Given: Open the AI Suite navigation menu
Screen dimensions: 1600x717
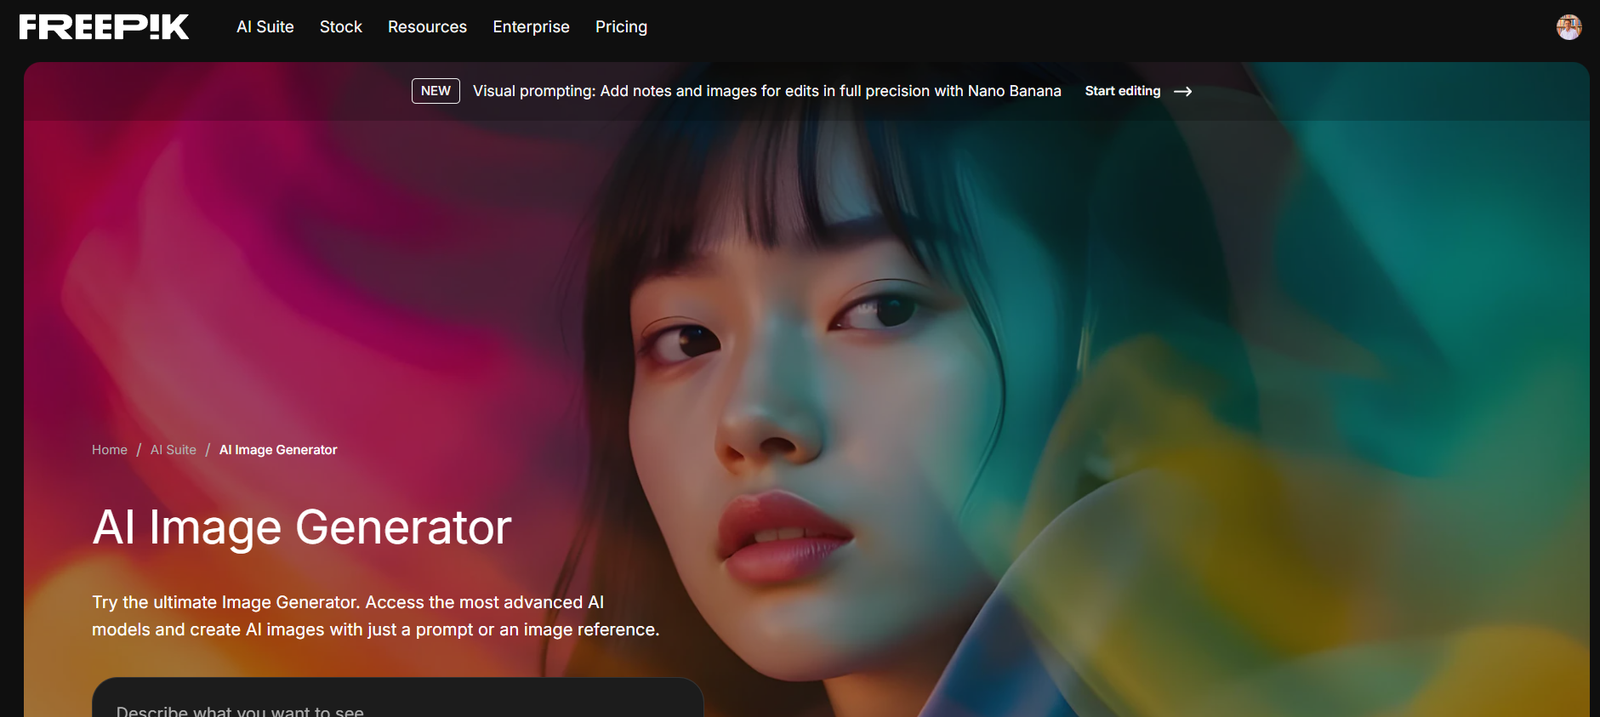Looking at the screenshot, I should click(x=265, y=27).
